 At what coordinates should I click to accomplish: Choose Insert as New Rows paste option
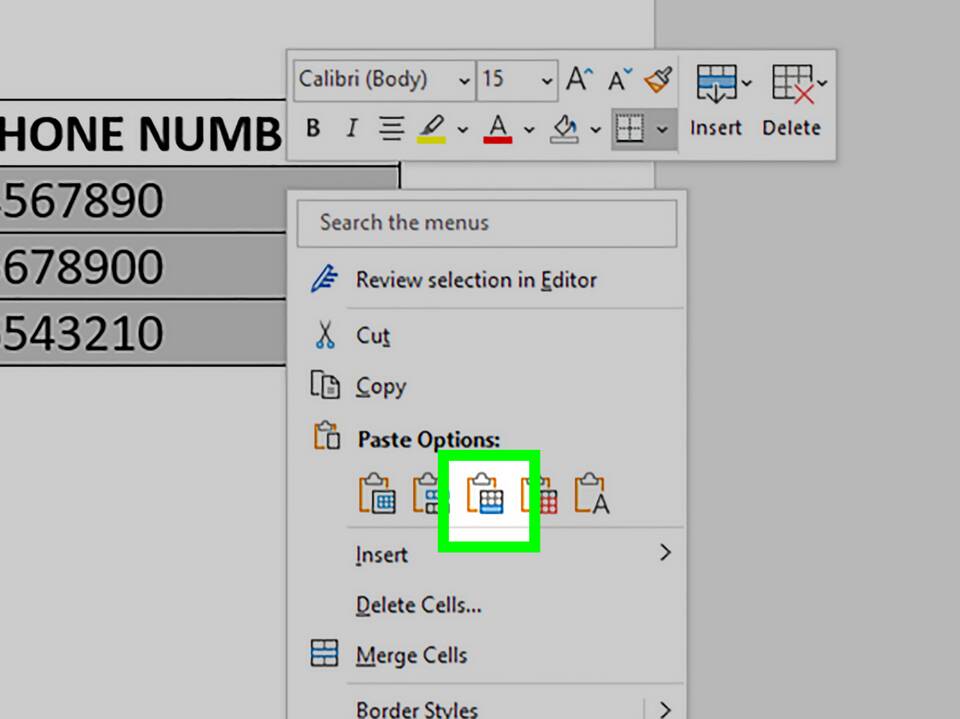(486, 493)
